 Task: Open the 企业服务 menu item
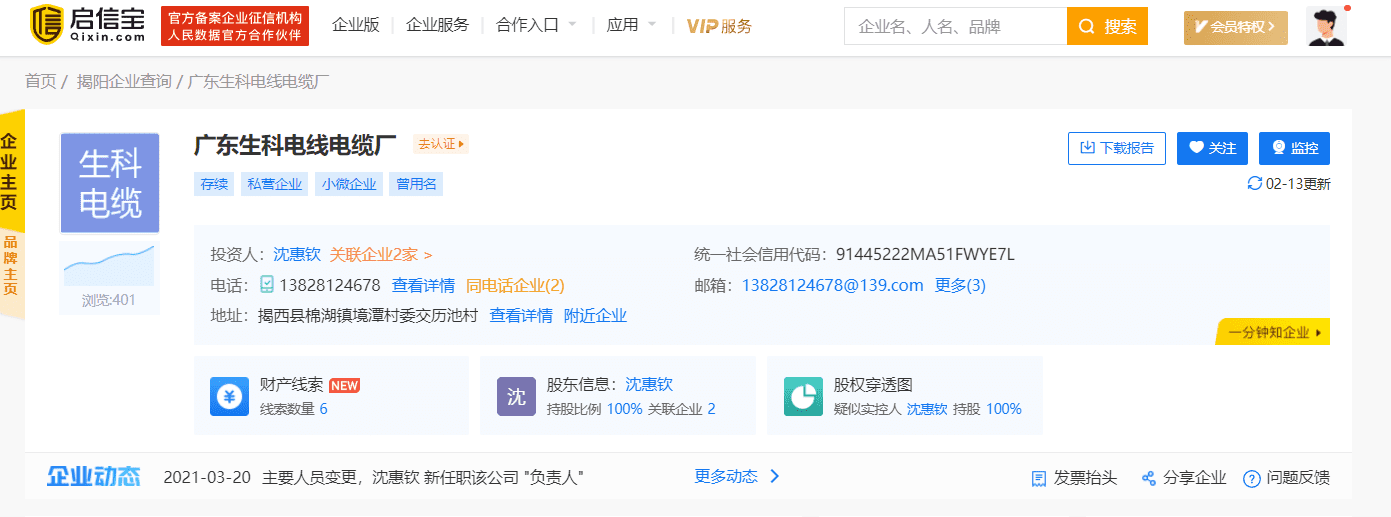click(437, 25)
